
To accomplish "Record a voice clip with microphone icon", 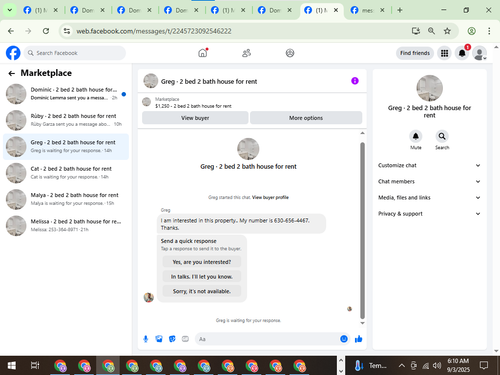I will (146, 339).
